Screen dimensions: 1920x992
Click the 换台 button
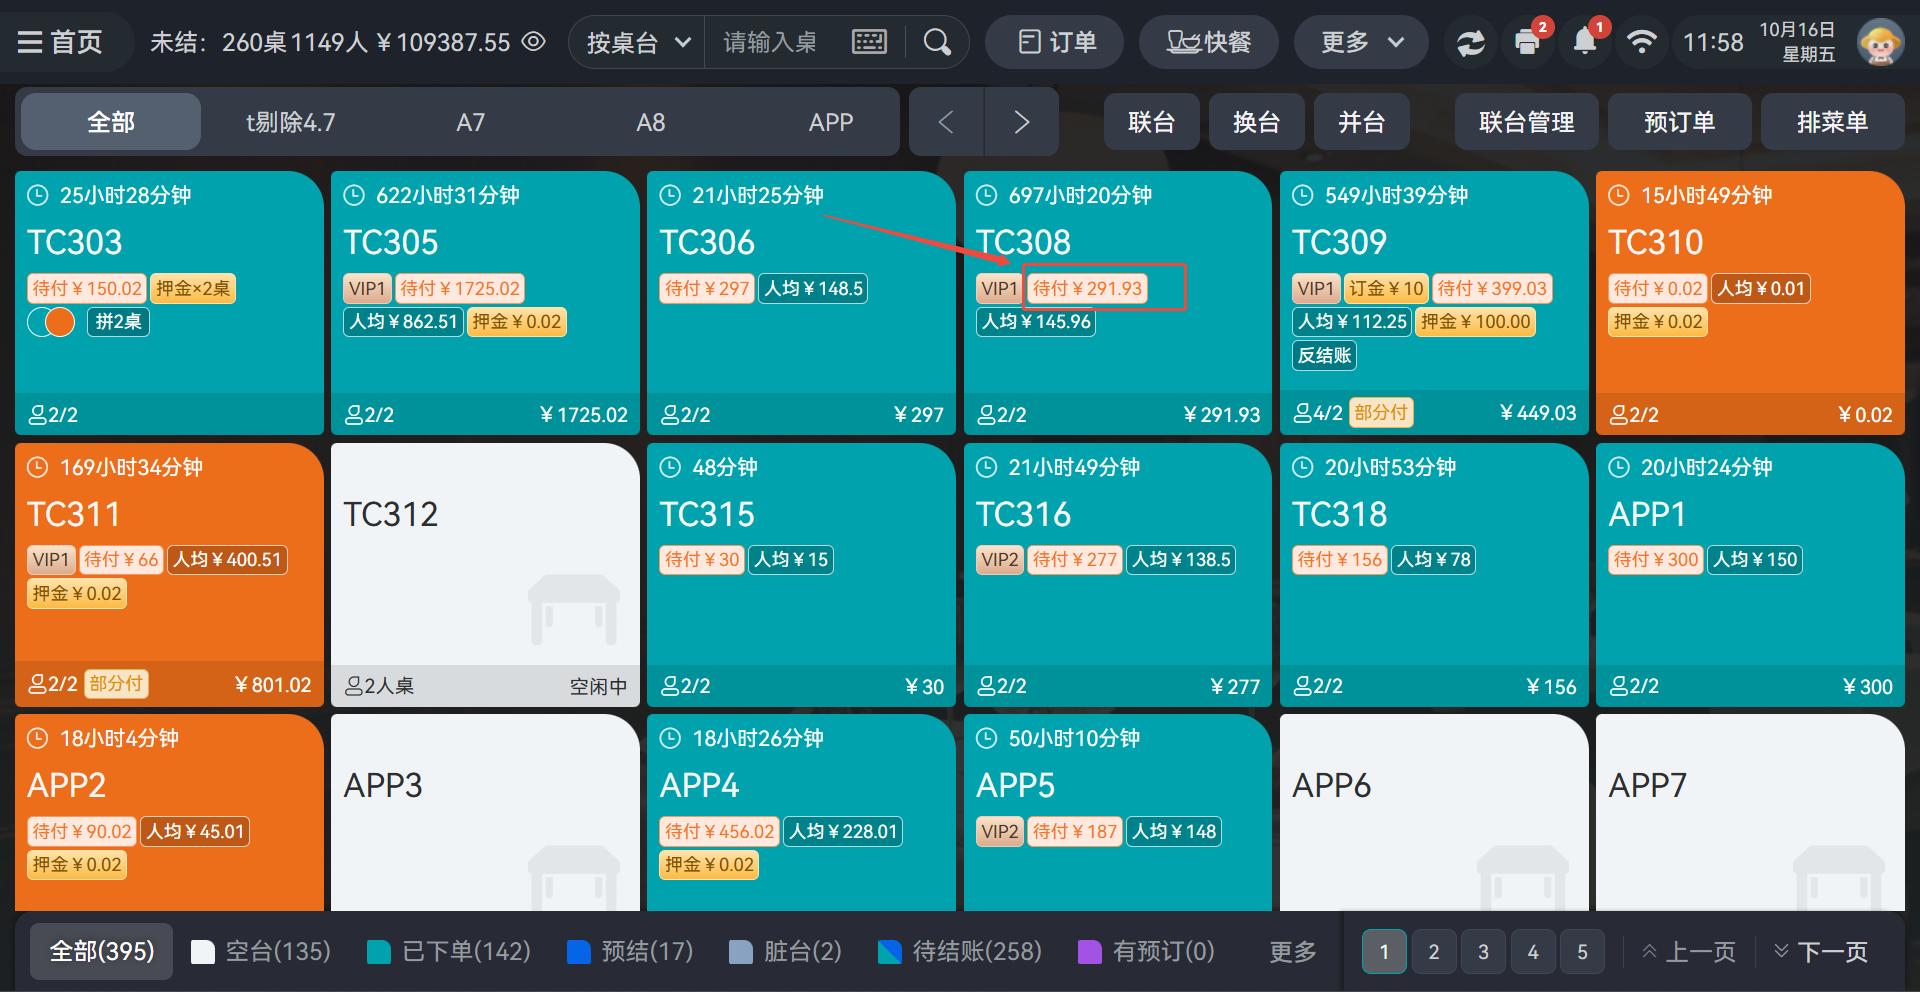point(1256,122)
